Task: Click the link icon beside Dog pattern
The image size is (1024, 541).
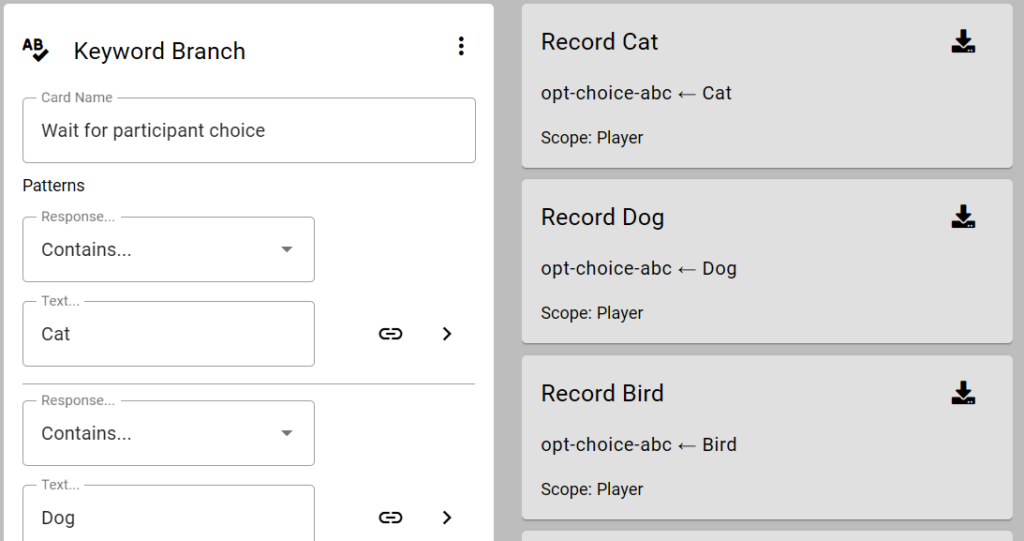Action: (390, 517)
